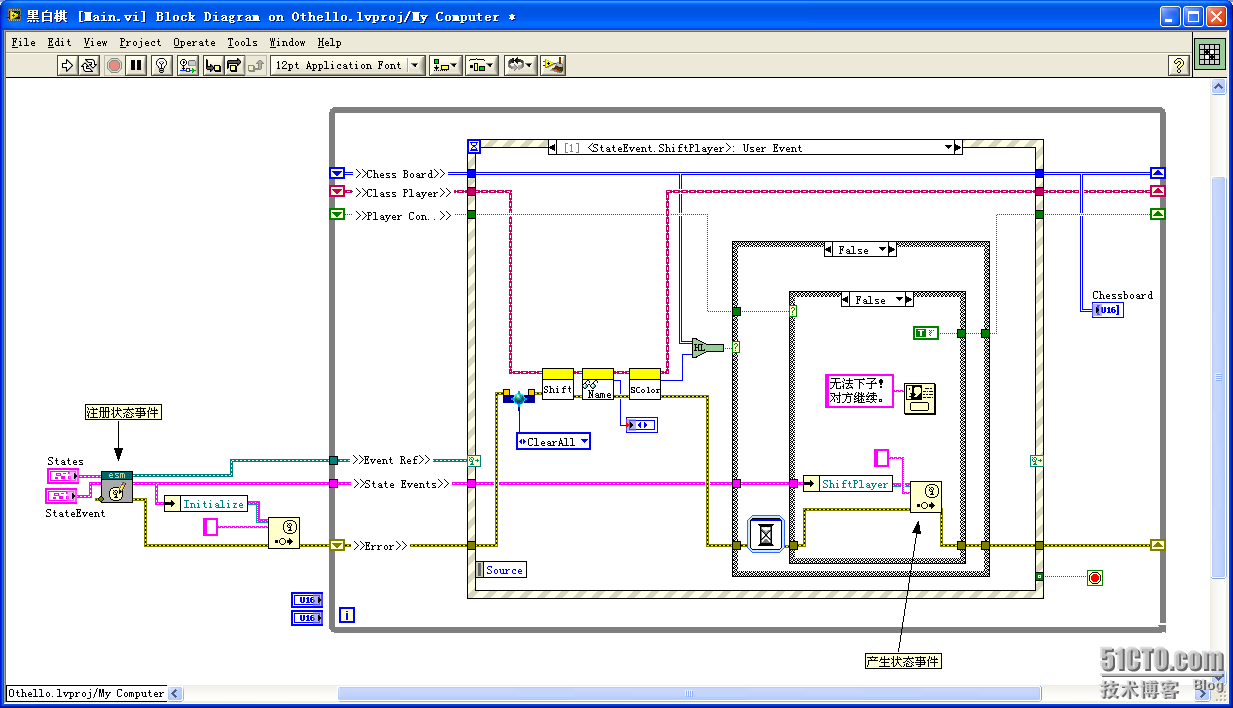Click the vertical scrollbar thumb

click(1217, 378)
